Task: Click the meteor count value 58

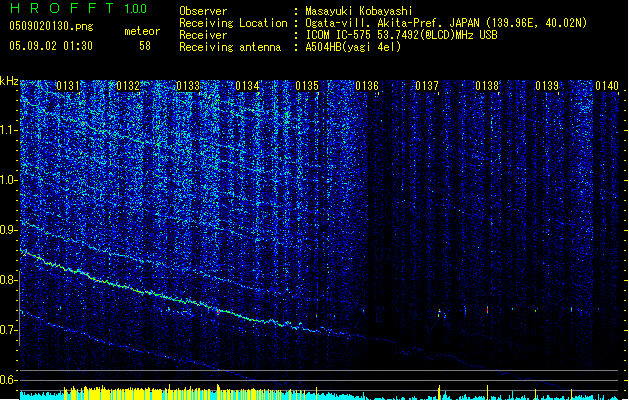Action: tap(145, 46)
